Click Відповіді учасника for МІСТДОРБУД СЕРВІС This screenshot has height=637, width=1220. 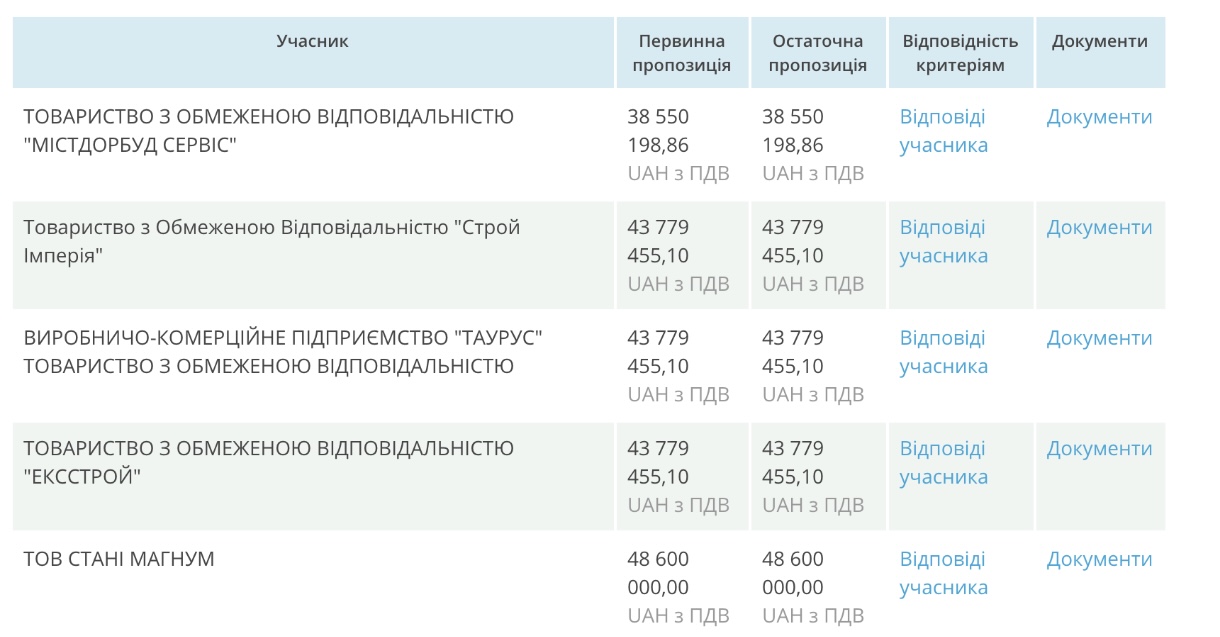[x=943, y=131]
